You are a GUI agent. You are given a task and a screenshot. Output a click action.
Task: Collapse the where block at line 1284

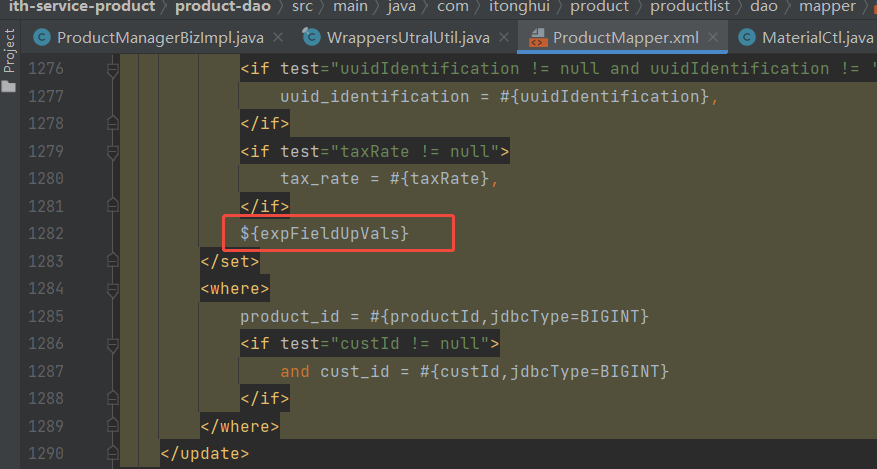point(112,289)
